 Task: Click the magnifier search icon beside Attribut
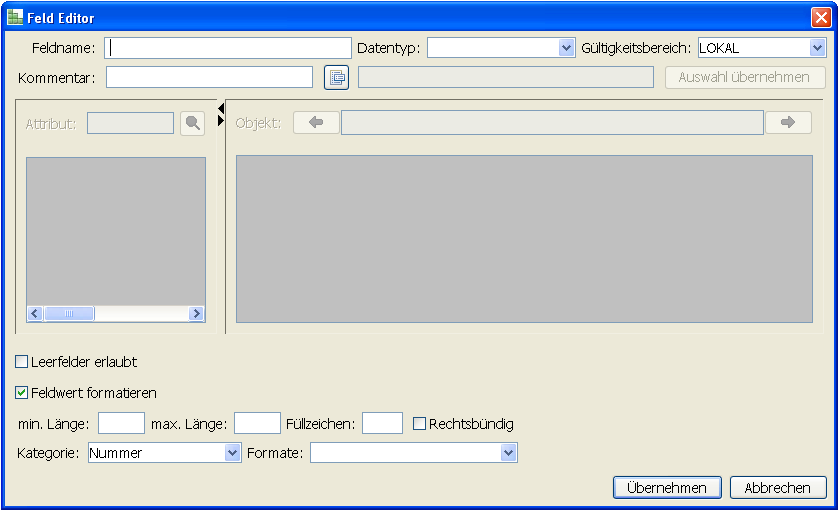pos(192,123)
